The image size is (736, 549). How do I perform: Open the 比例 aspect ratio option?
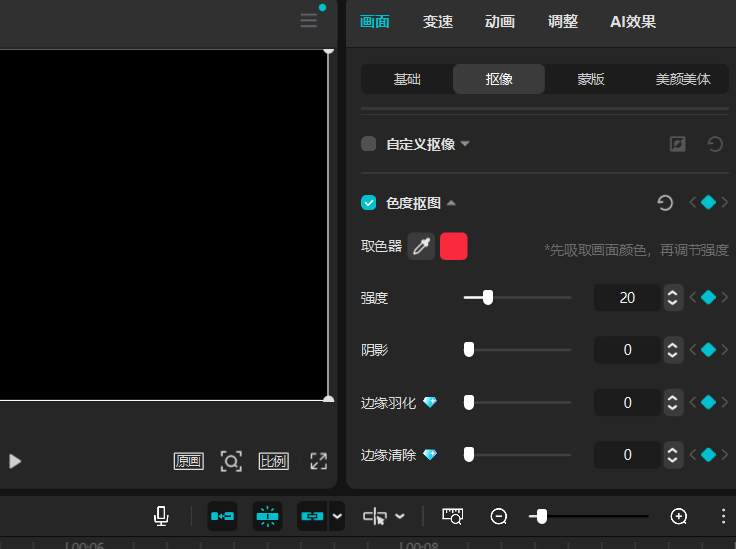[x=274, y=461]
